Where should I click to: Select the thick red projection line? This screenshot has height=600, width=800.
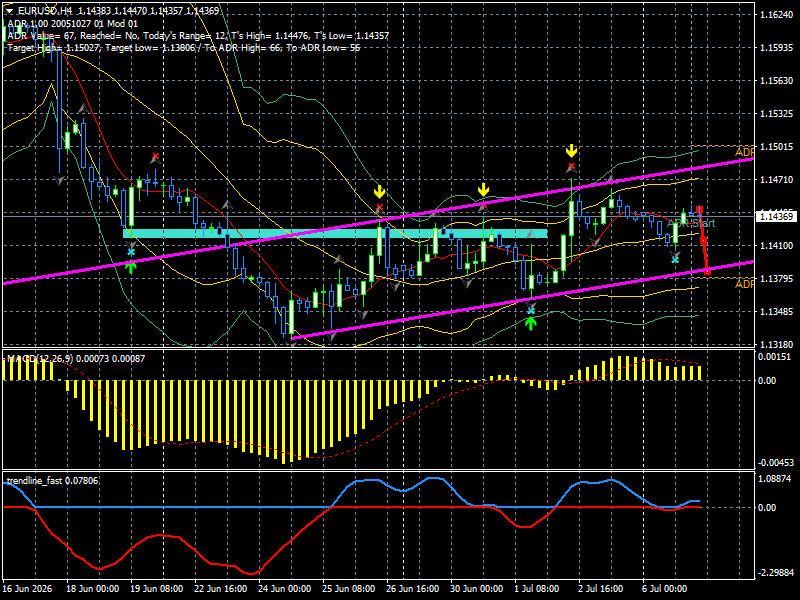click(704, 240)
